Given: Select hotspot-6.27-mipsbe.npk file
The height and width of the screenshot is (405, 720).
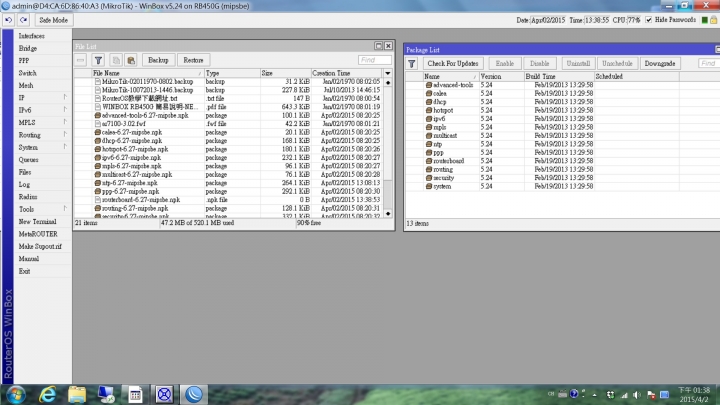Looking at the screenshot, I should point(229,149).
